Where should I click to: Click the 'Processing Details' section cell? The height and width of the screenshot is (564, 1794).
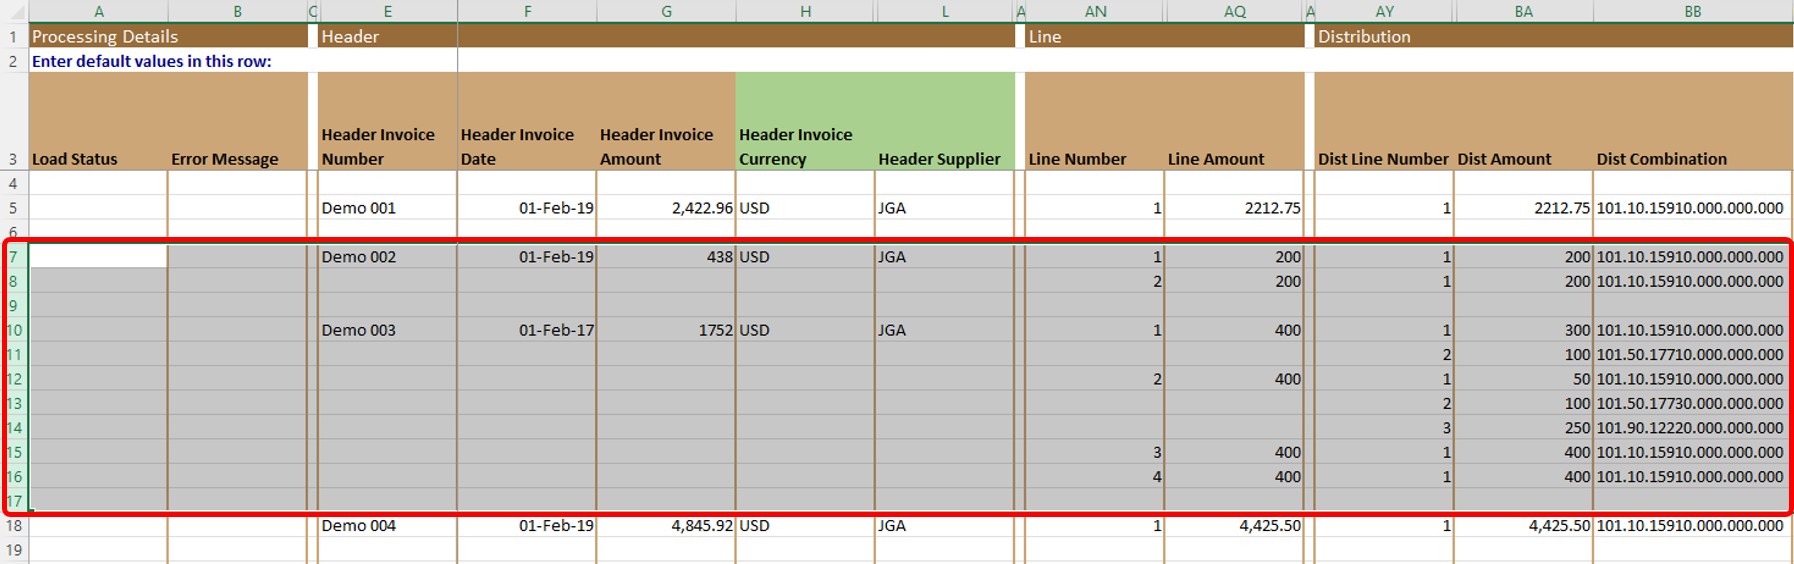[168, 36]
